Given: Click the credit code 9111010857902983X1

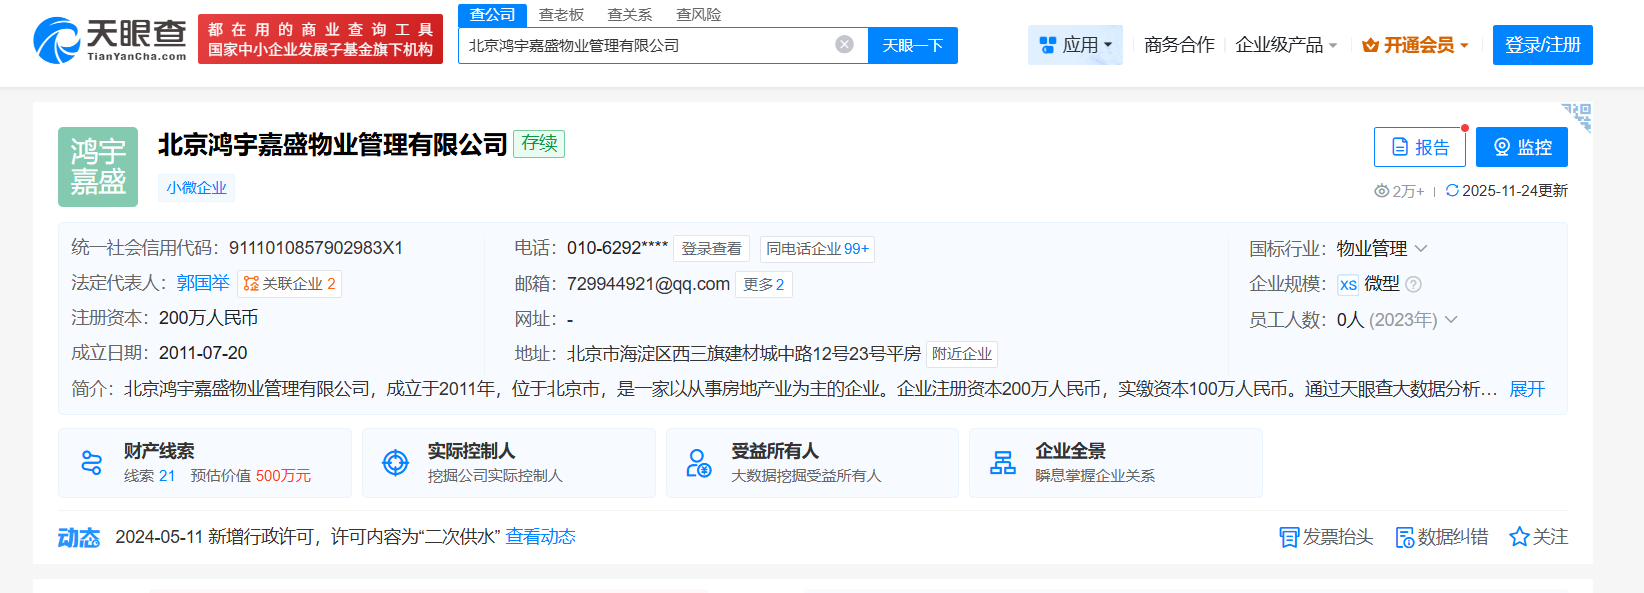Looking at the screenshot, I should [x=316, y=248].
